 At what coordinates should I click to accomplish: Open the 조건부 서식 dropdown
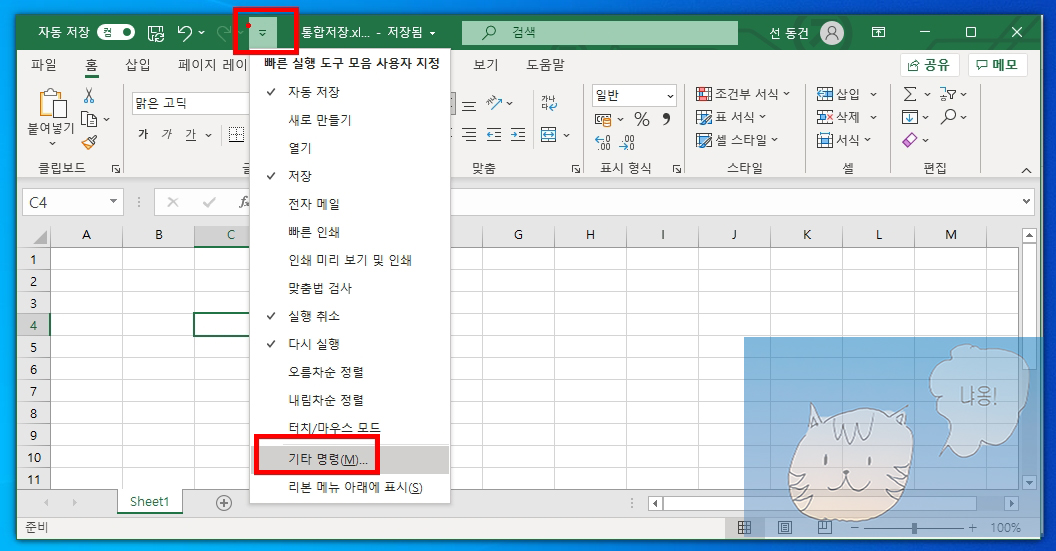point(743,94)
